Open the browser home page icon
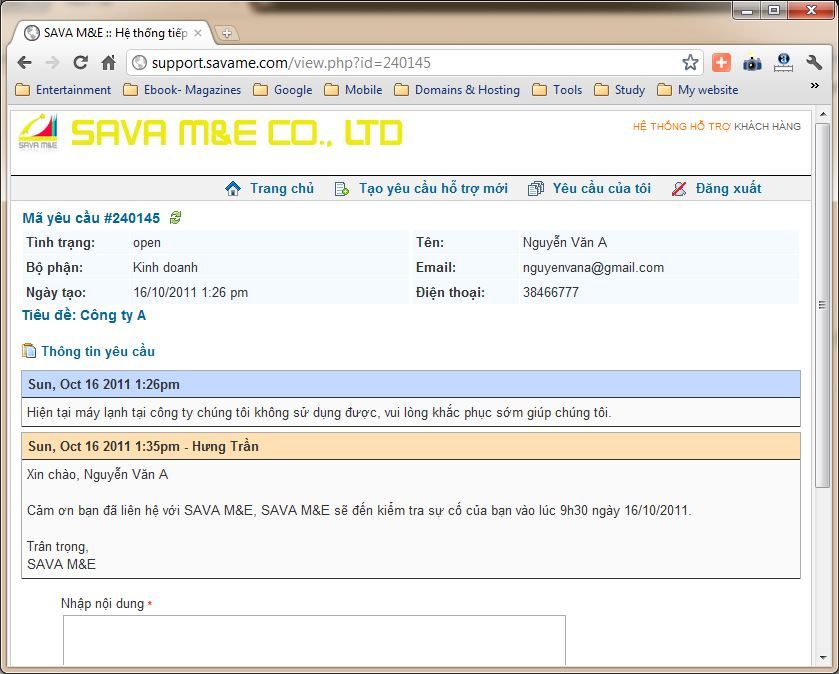Viewport: 839px width, 674px height. click(x=109, y=63)
